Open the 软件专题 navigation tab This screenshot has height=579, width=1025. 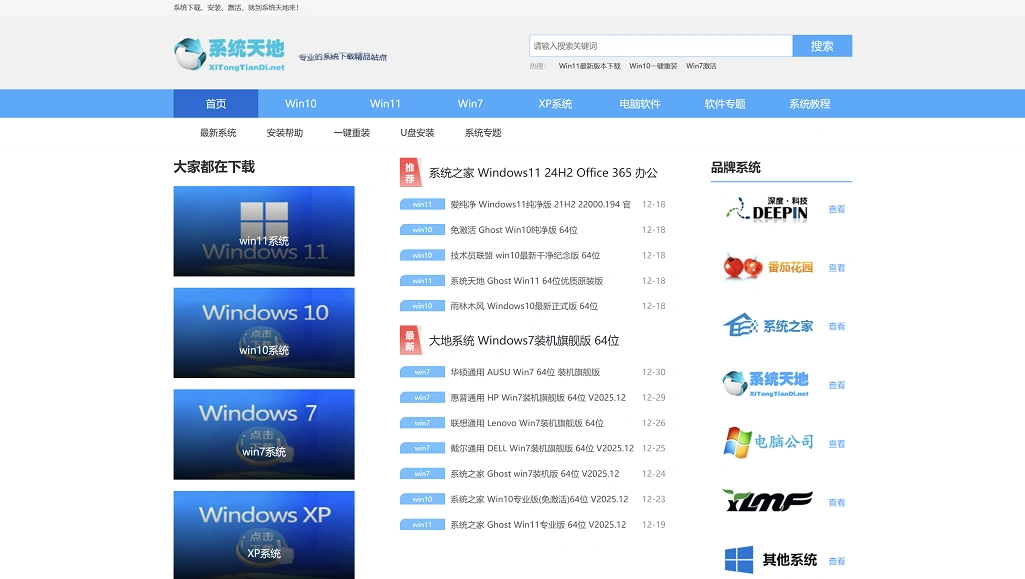pyautogui.click(x=725, y=104)
